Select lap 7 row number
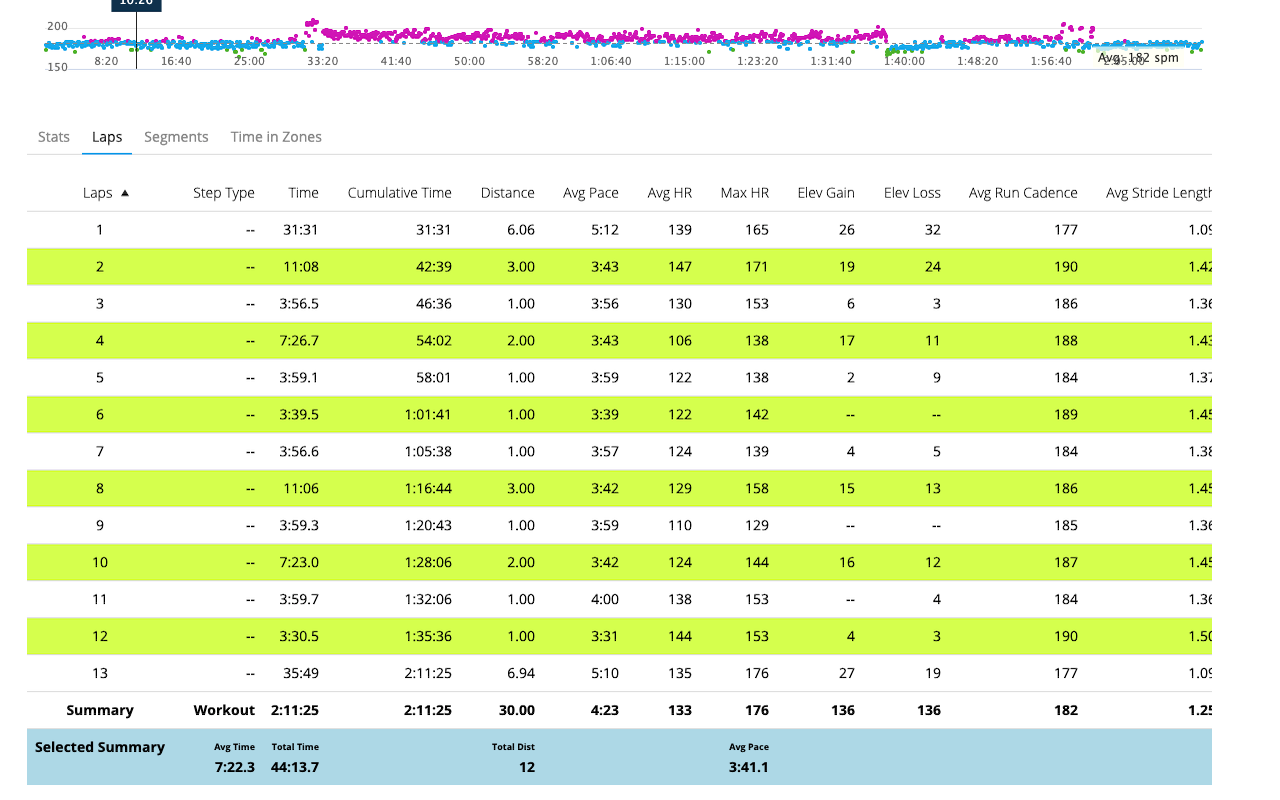 coord(100,452)
